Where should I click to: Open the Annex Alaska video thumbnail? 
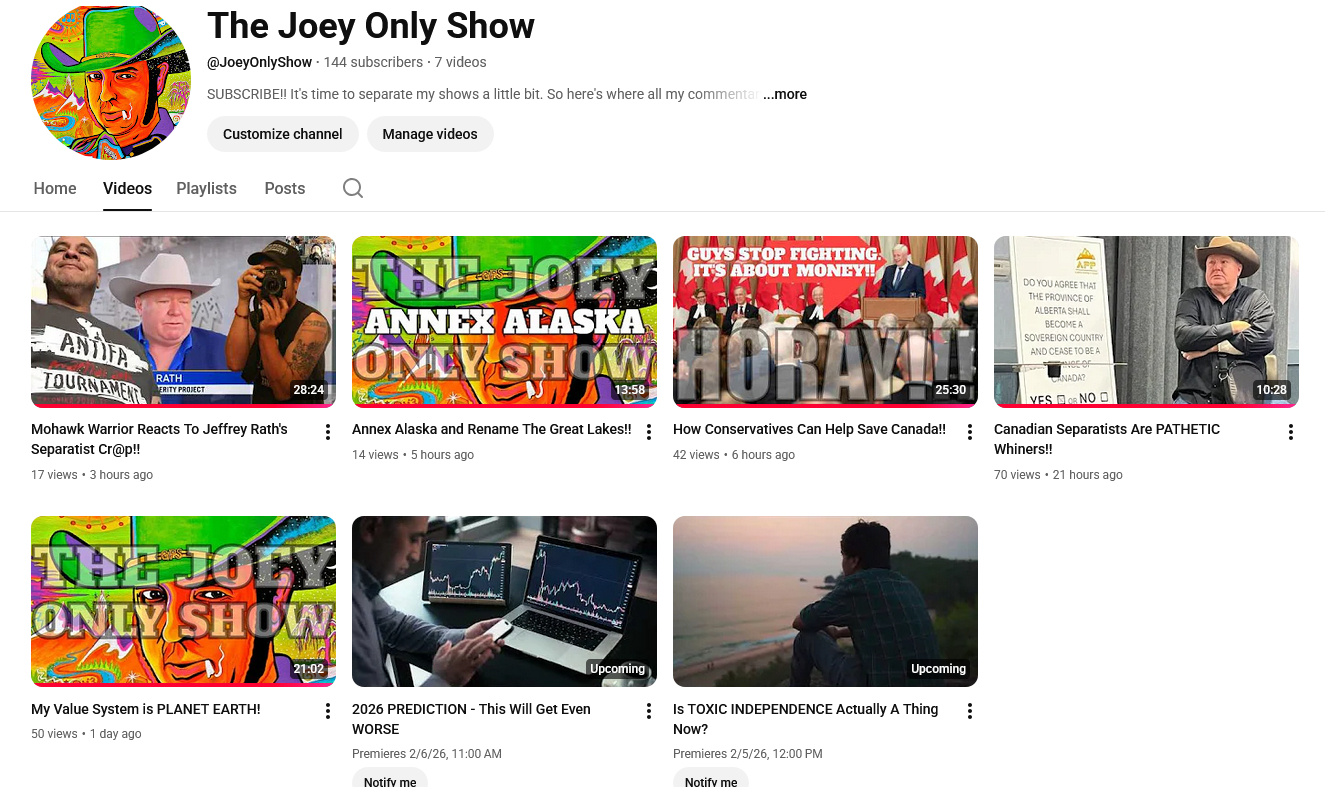[x=504, y=321]
